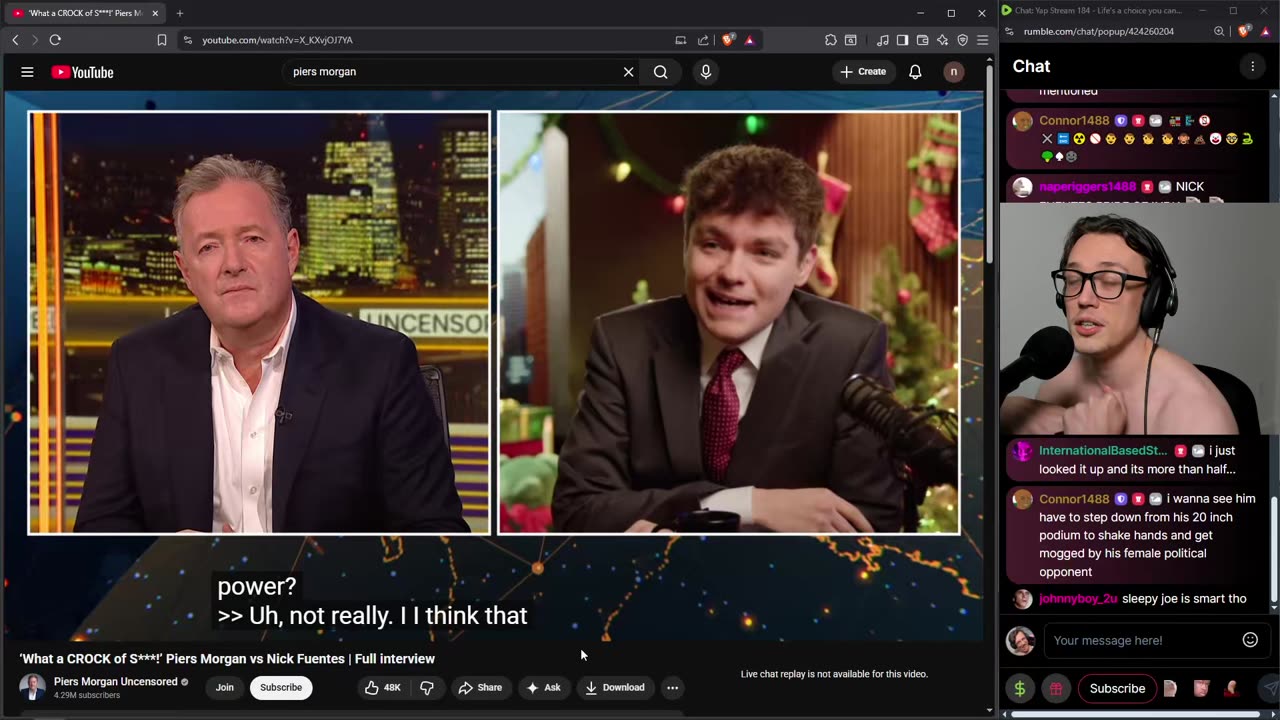
Task: Open the Piers Morgan channel avatar
Action: click(x=32, y=687)
